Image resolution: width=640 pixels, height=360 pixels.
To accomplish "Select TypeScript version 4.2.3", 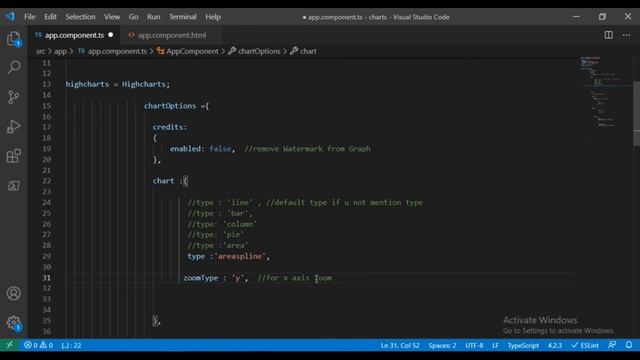I will [555, 345].
